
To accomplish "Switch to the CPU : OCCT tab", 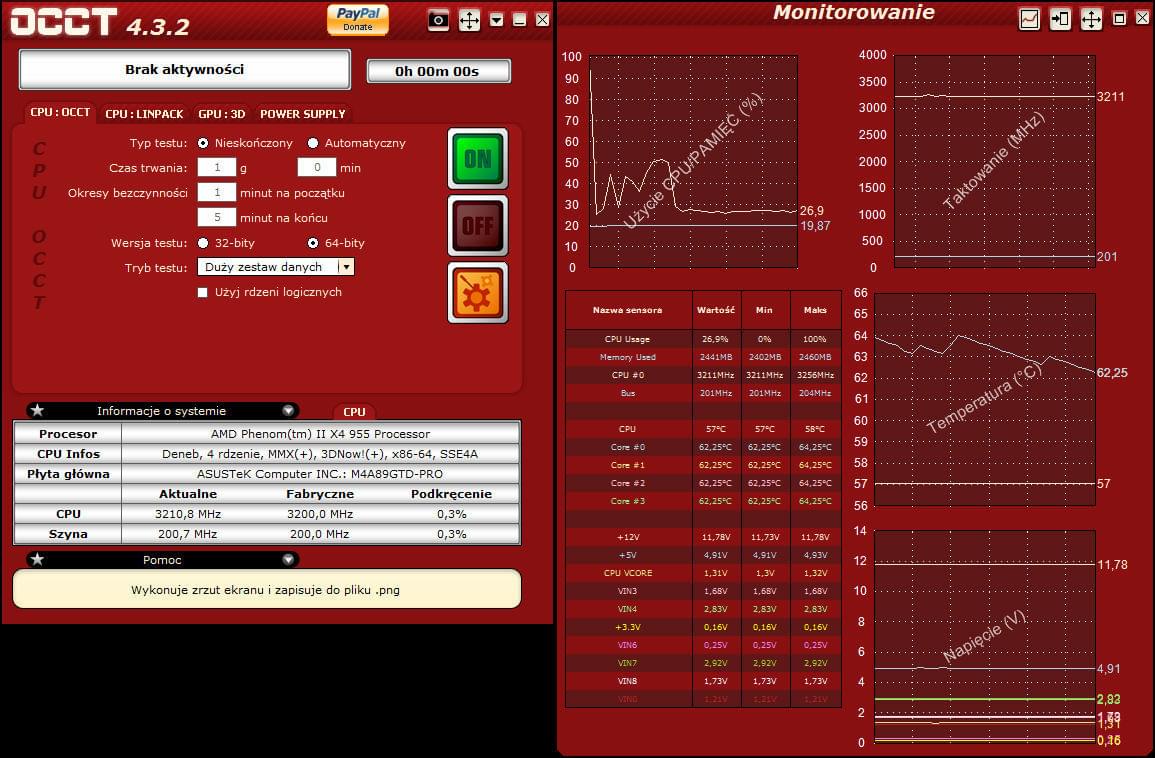I will pyautogui.click(x=60, y=113).
